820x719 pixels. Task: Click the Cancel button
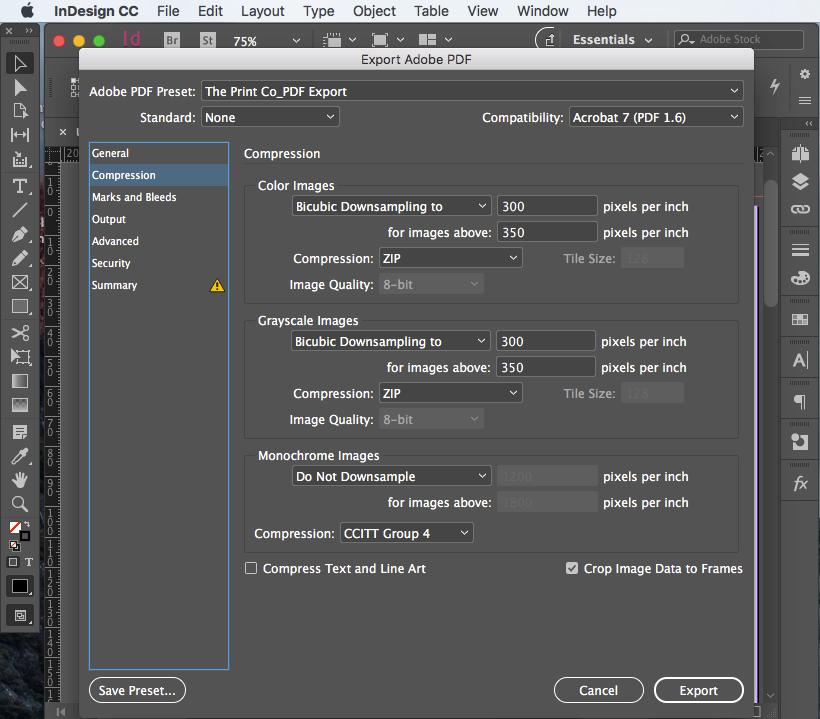pyautogui.click(x=598, y=690)
